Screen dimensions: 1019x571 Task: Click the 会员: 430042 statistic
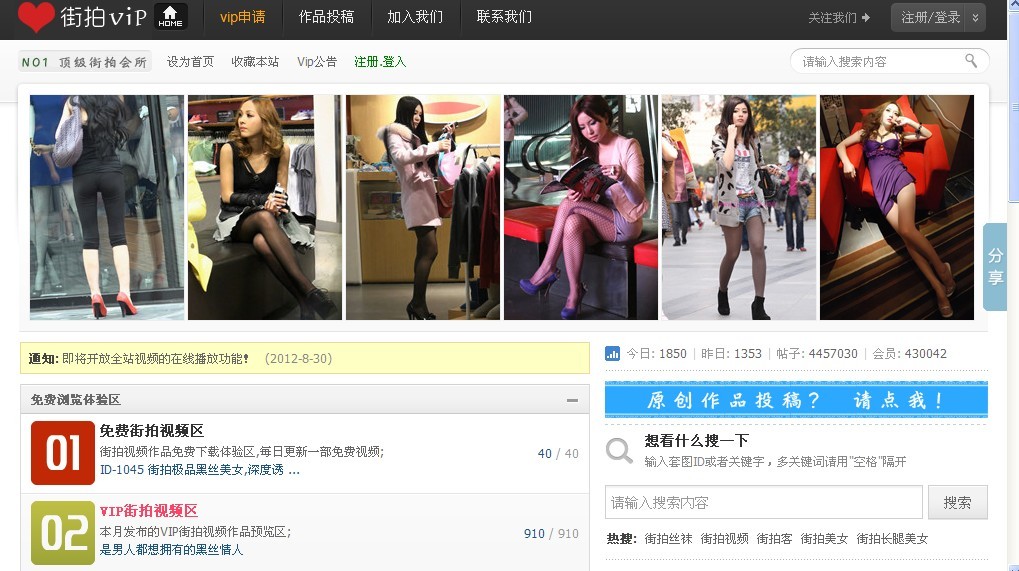909,353
